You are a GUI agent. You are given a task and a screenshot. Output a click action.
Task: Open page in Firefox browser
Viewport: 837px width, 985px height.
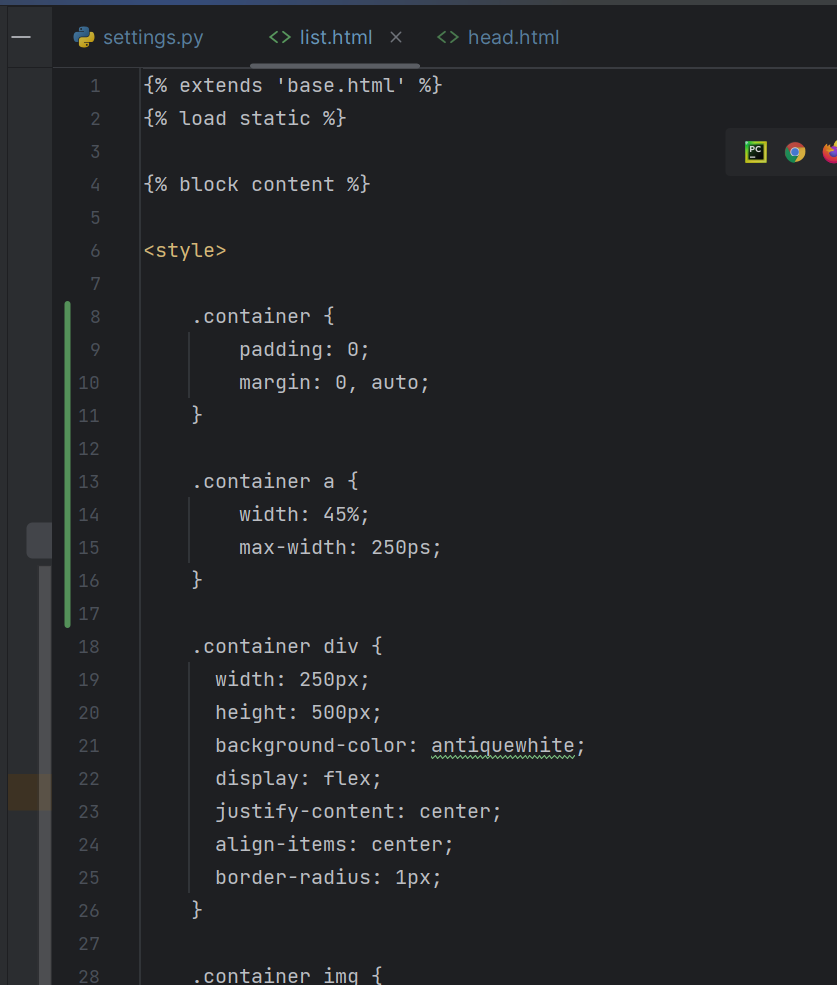830,152
